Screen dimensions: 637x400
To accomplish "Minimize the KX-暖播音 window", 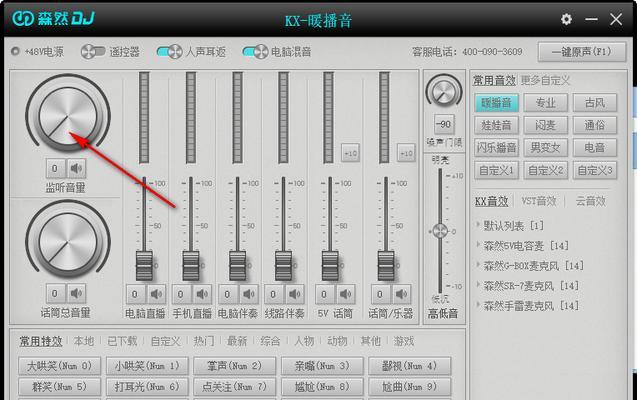I will pyautogui.click(x=591, y=19).
